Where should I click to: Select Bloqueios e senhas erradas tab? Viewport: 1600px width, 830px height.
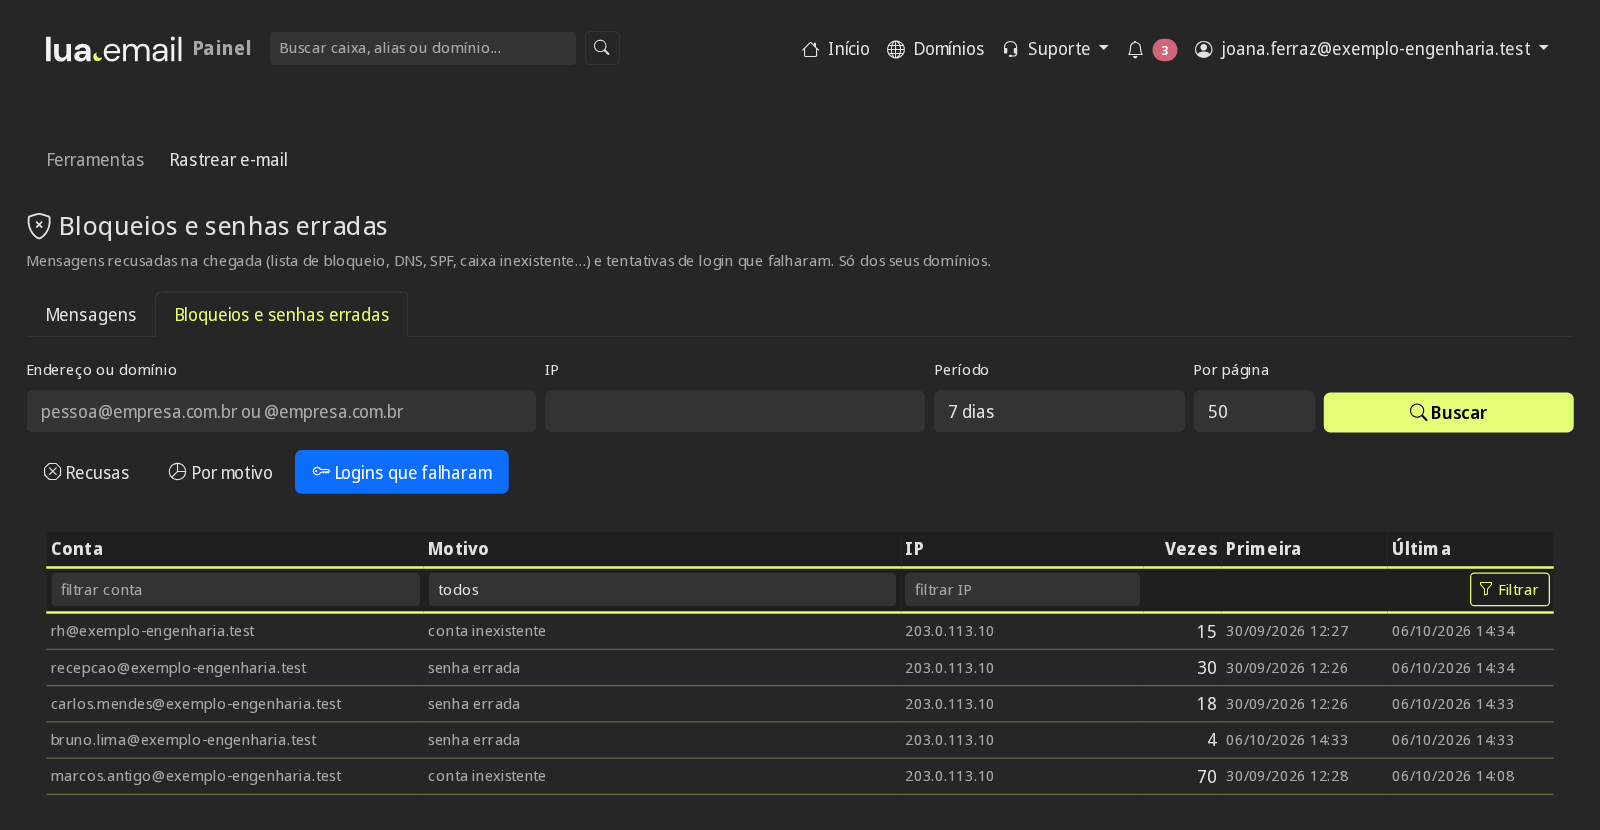tap(282, 315)
